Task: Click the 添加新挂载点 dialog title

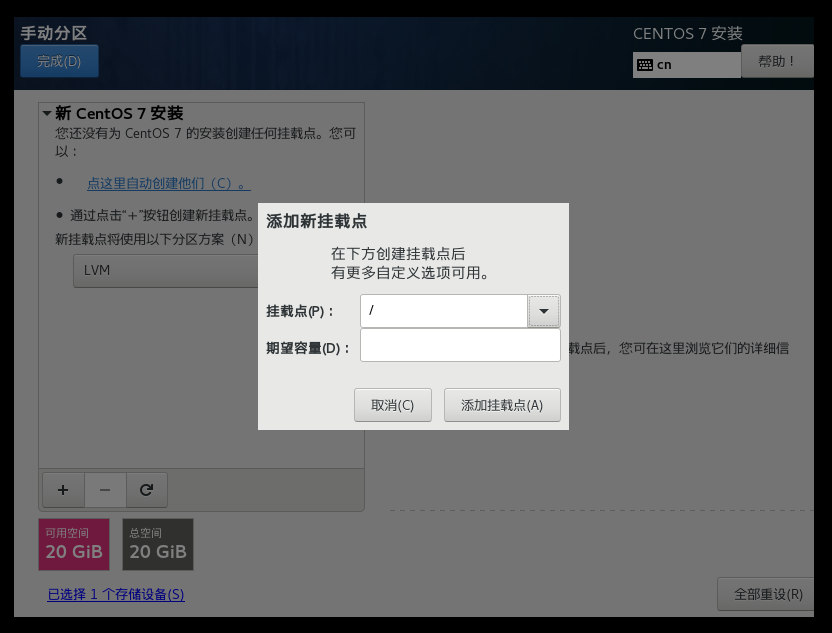Action: click(x=317, y=221)
